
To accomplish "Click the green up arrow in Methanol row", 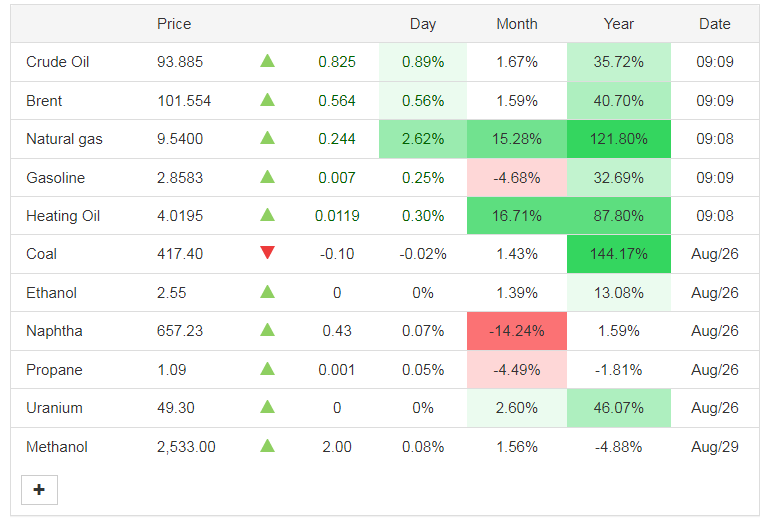I will pyautogui.click(x=267, y=446).
